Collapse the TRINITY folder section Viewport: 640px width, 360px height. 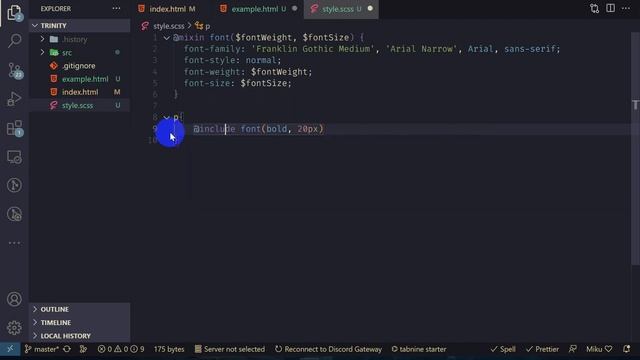[80, 25]
